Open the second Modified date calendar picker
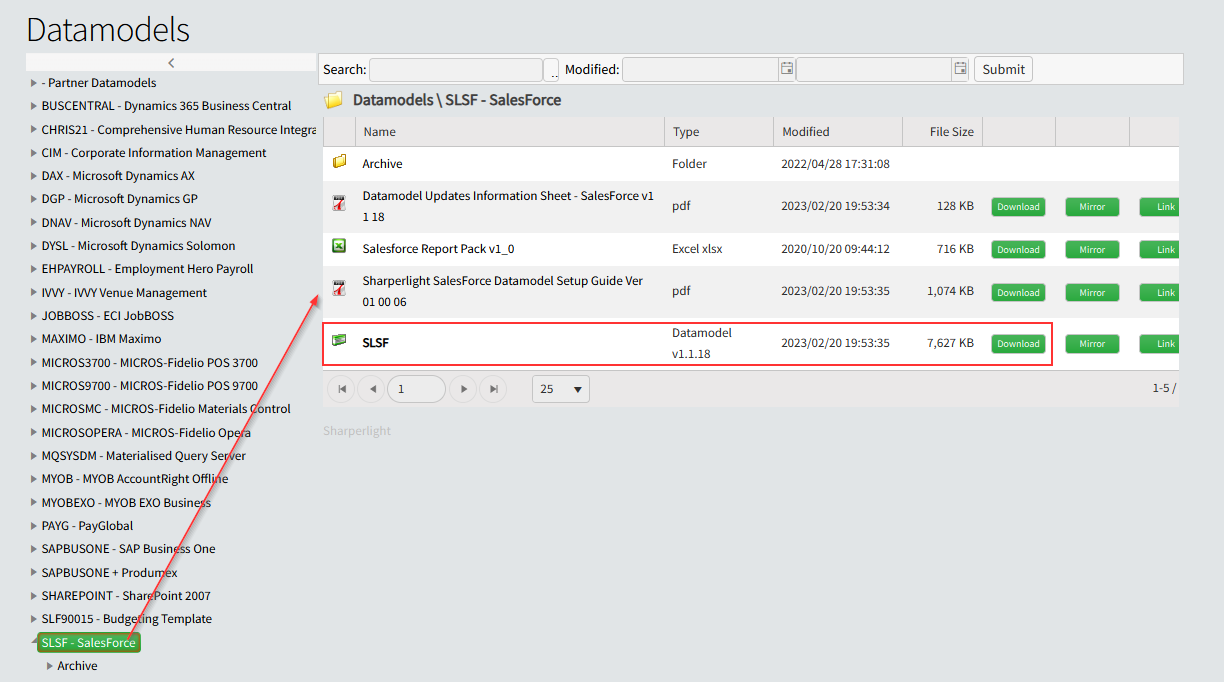The image size is (1224, 682). coord(960,69)
